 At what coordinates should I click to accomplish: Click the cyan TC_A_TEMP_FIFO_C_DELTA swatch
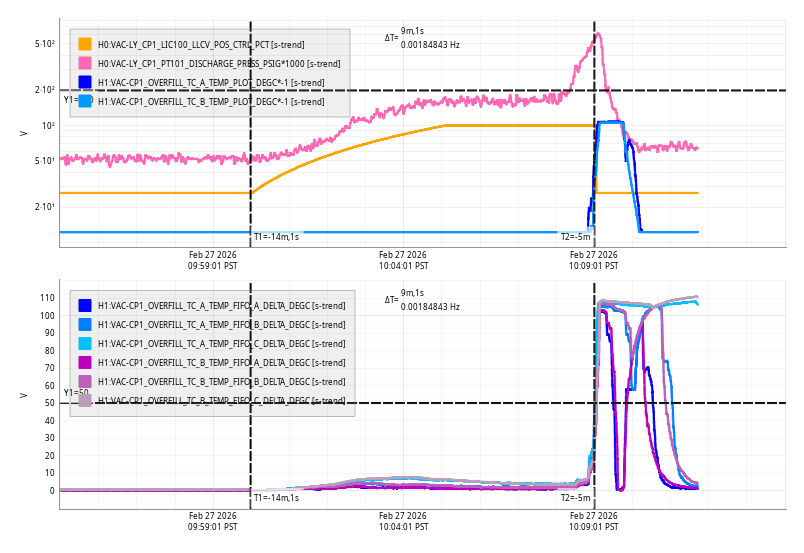pos(85,344)
